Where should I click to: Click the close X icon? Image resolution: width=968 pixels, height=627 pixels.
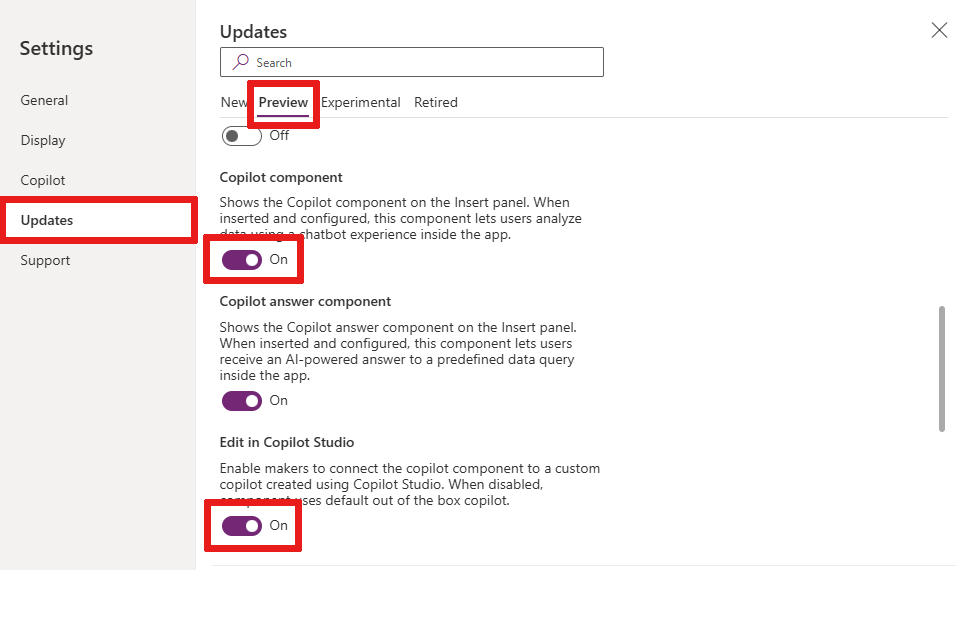point(938,30)
